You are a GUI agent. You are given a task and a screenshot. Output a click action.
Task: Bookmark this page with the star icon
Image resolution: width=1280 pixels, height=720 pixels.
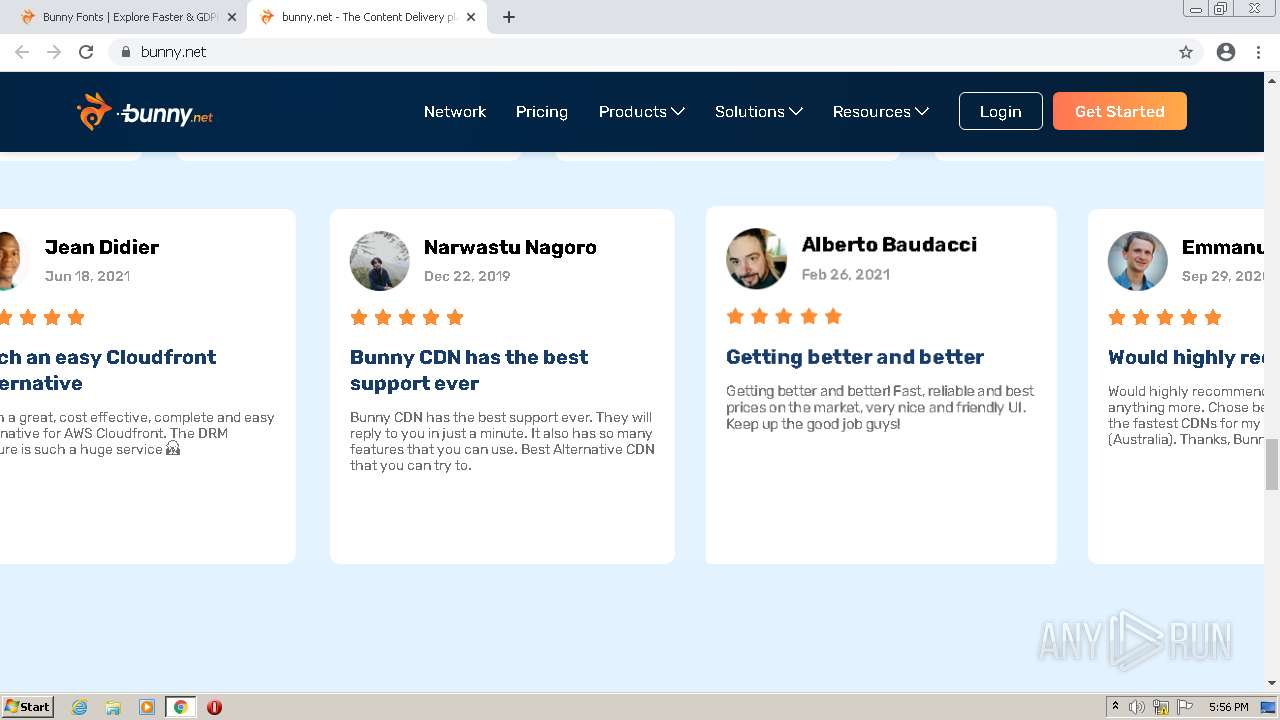pos(1186,52)
